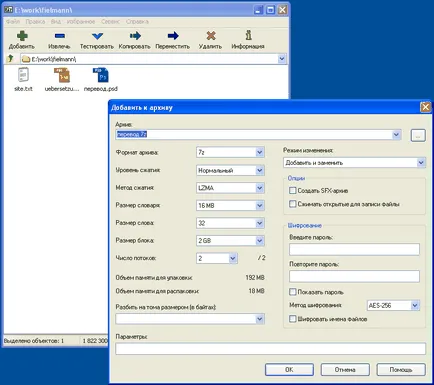Confirm the archive with the OK button
This screenshot has width=434, height=385.
(289, 369)
